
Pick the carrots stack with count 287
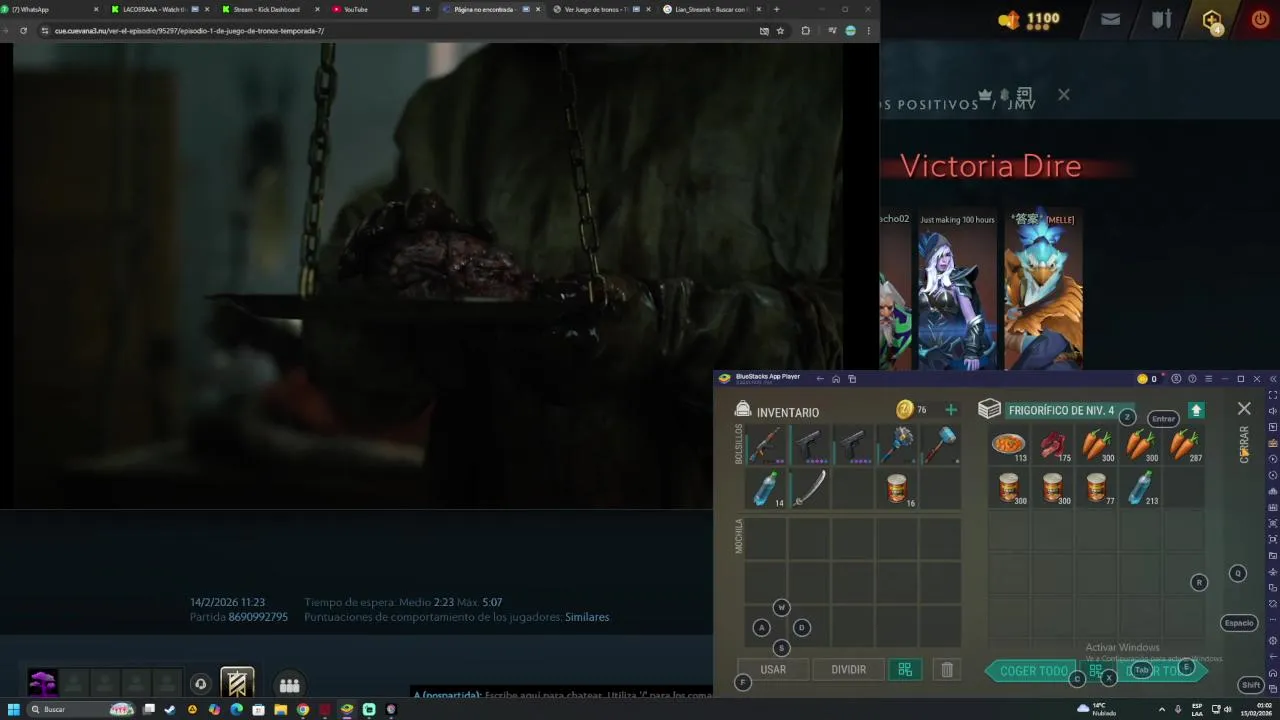point(1184,444)
